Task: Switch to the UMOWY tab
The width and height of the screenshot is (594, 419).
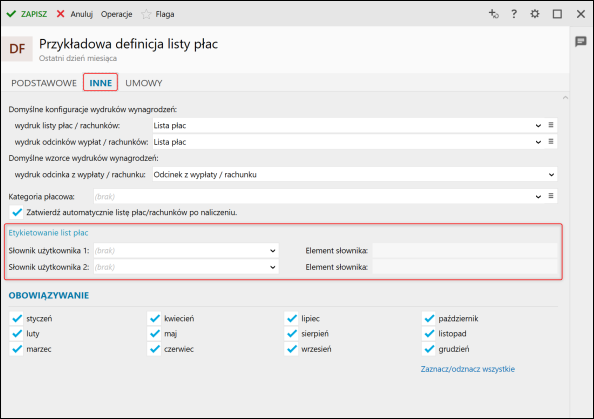Action: click(144, 83)
